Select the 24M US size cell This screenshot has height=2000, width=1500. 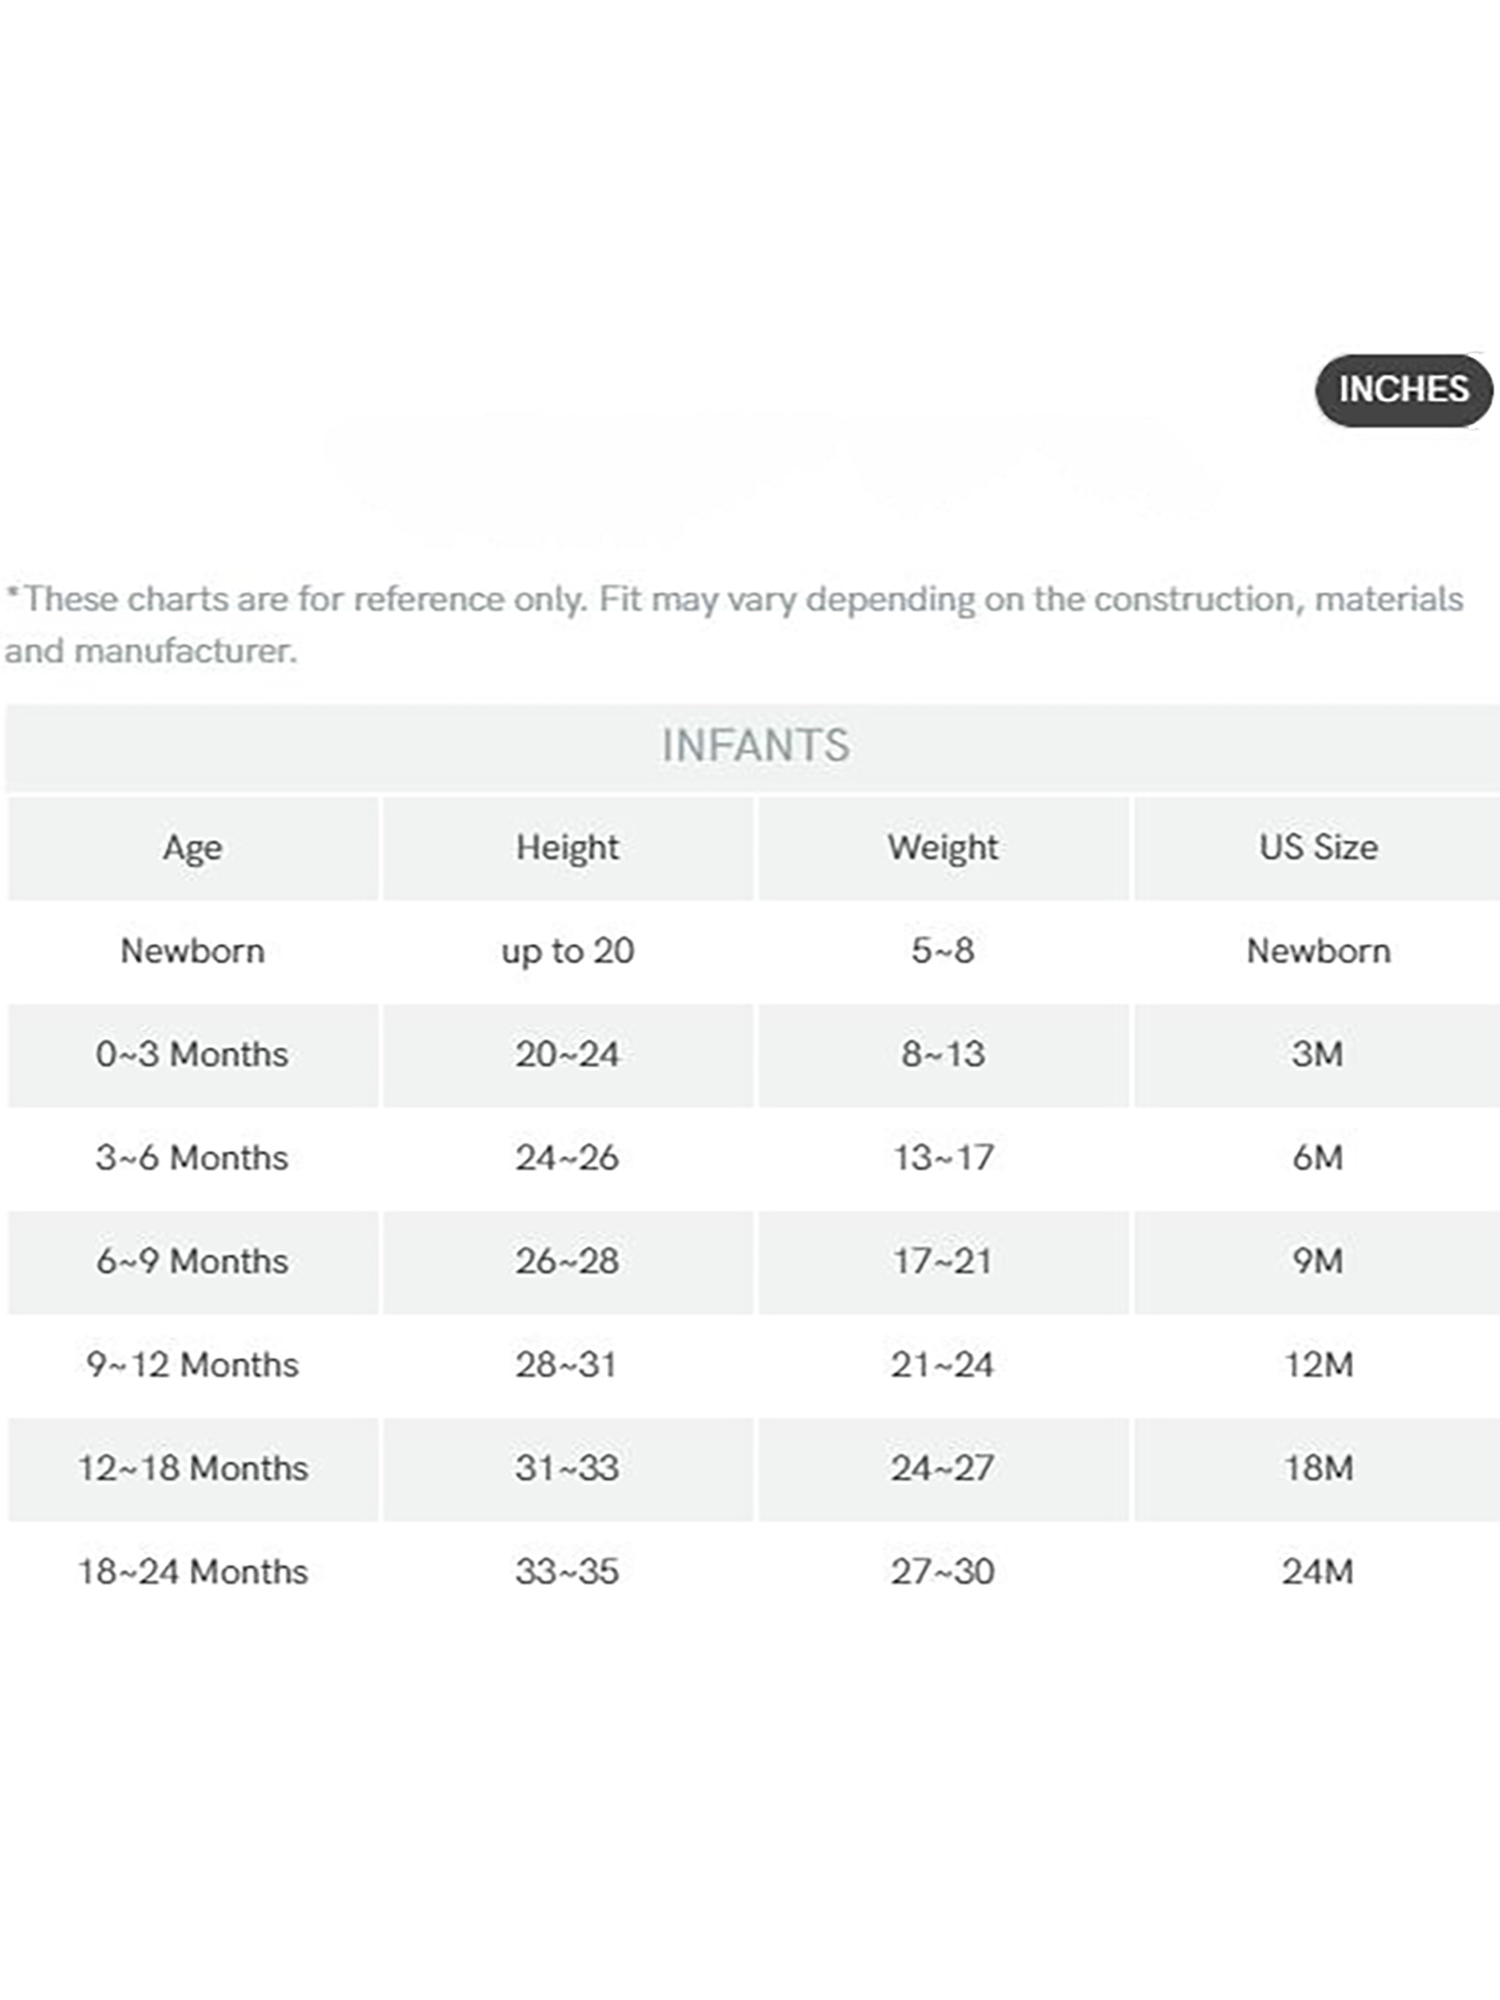[x=1318, y=1572]
